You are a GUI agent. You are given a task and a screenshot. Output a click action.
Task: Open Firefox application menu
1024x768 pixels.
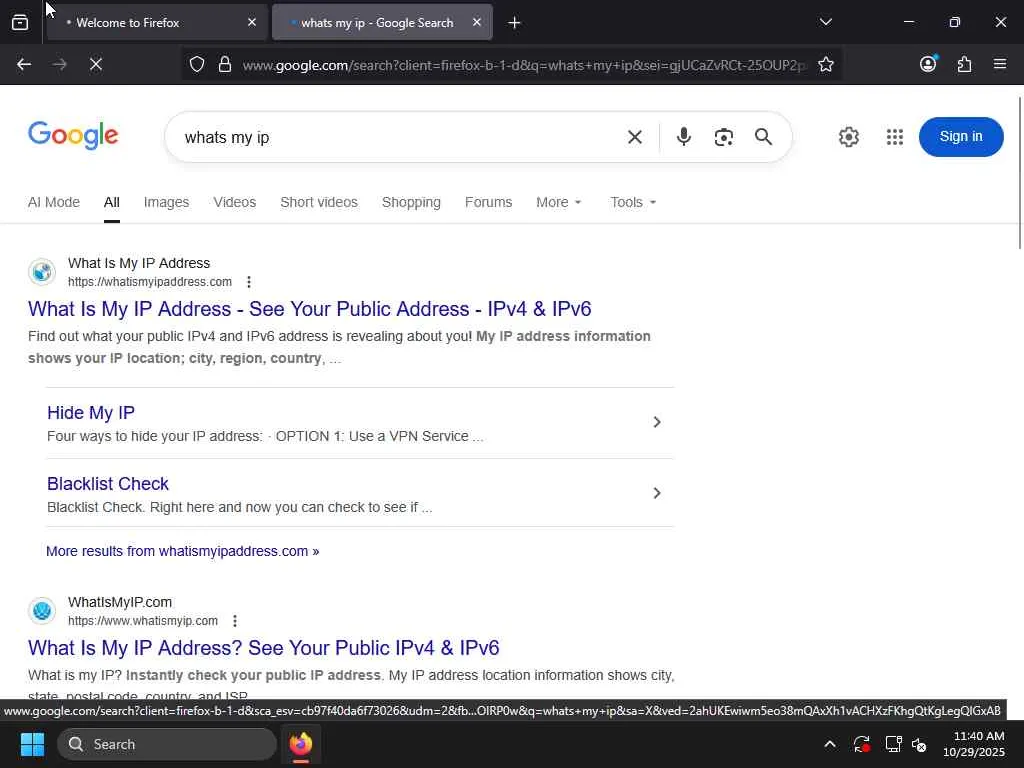[x=1000, y=64]
